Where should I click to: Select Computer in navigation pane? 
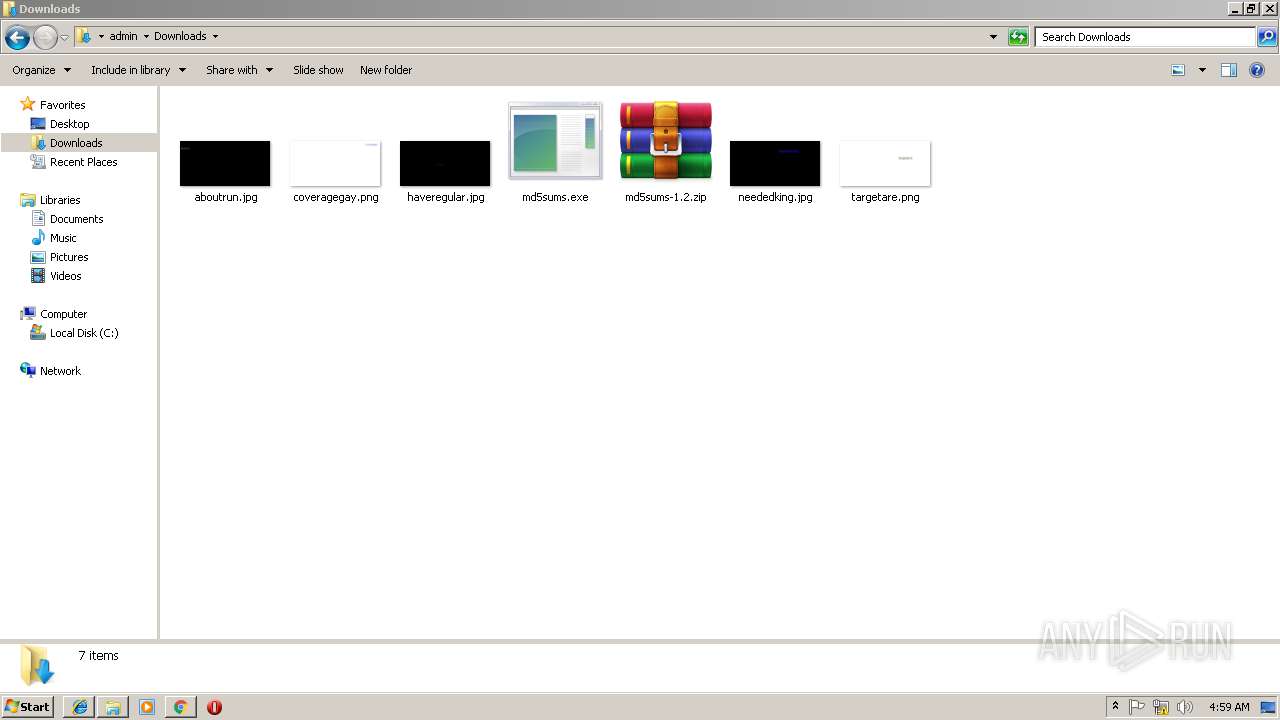63,314
